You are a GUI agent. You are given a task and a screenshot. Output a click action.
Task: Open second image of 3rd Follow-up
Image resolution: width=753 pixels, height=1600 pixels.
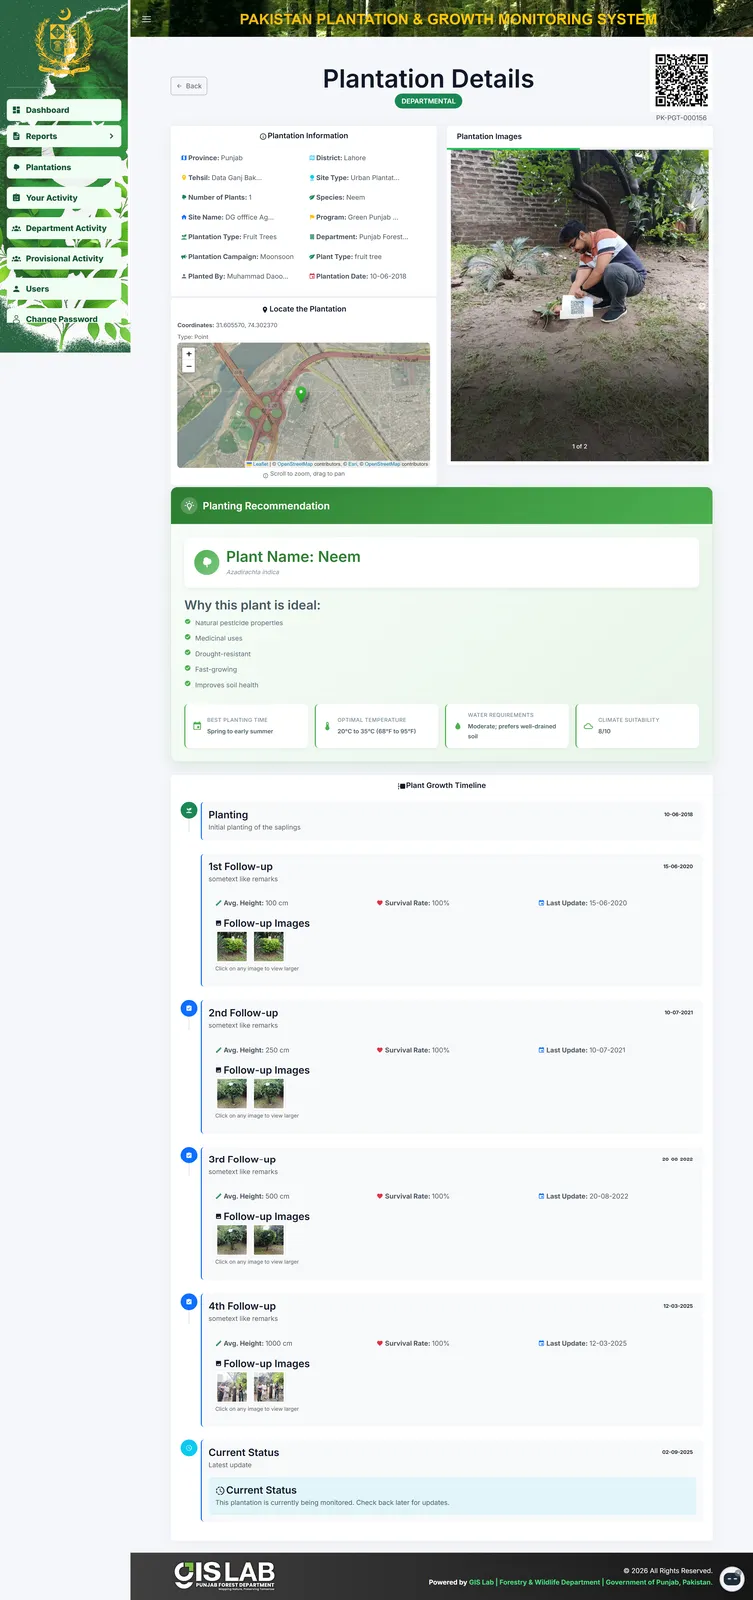[269, 1239]
